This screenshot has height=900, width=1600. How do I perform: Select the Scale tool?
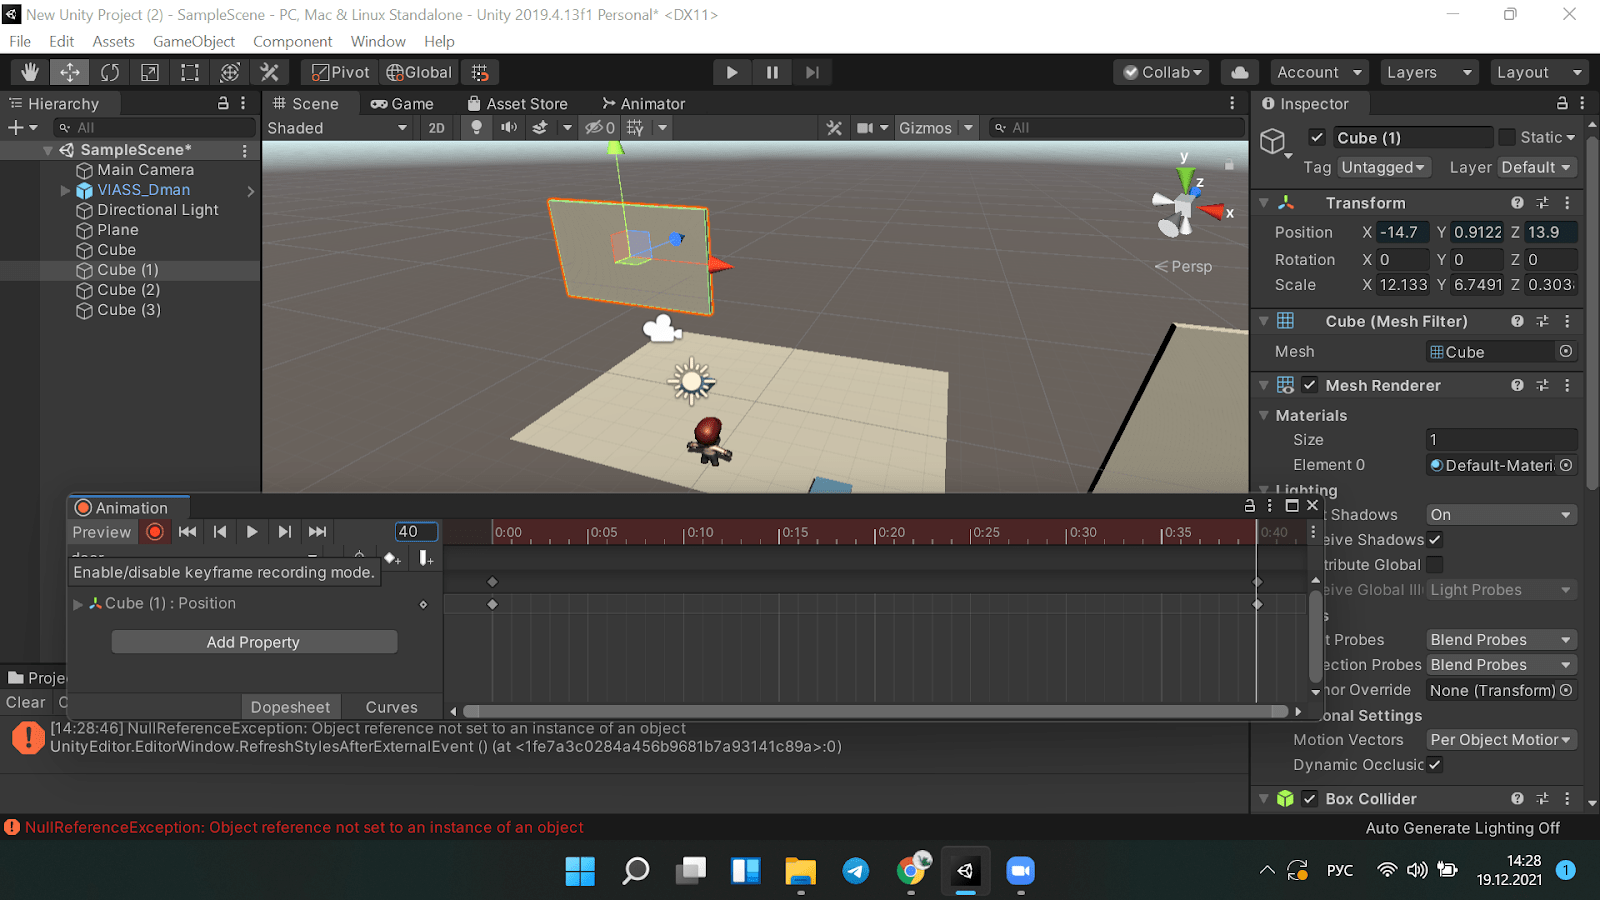click(x=150, y=72)
